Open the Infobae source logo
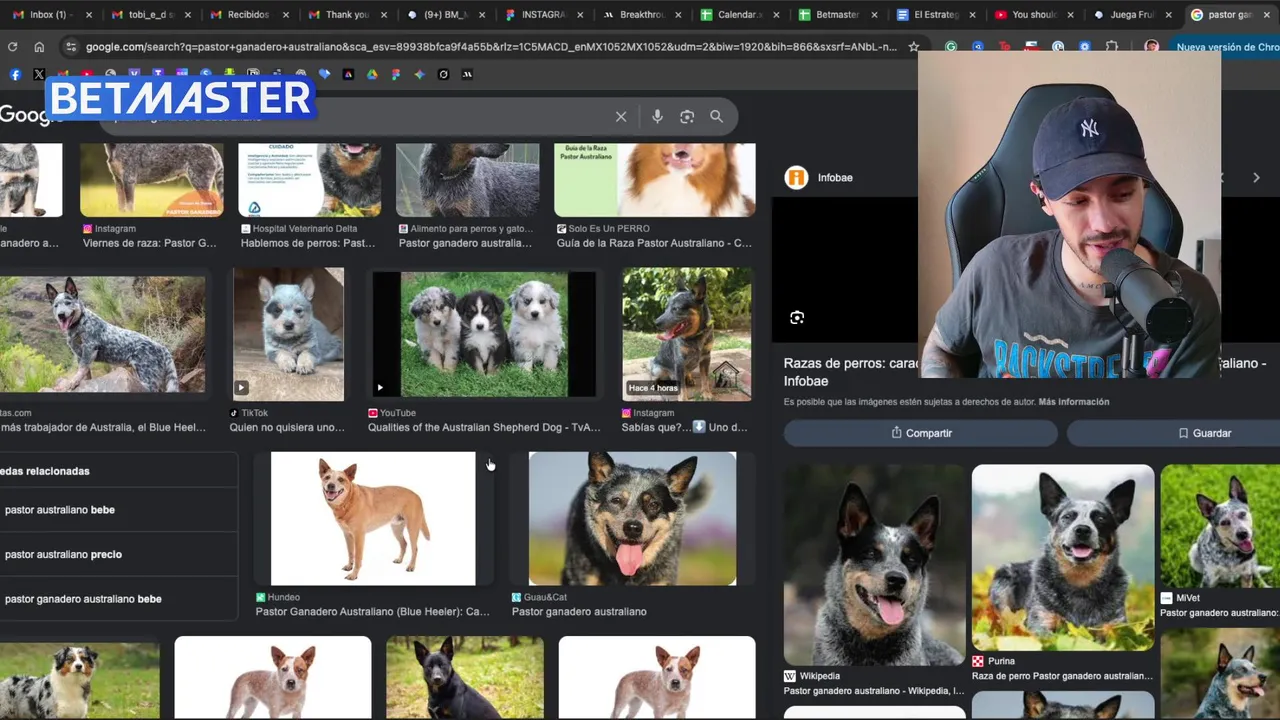The image size is (1280, 720). coord(796,178)
